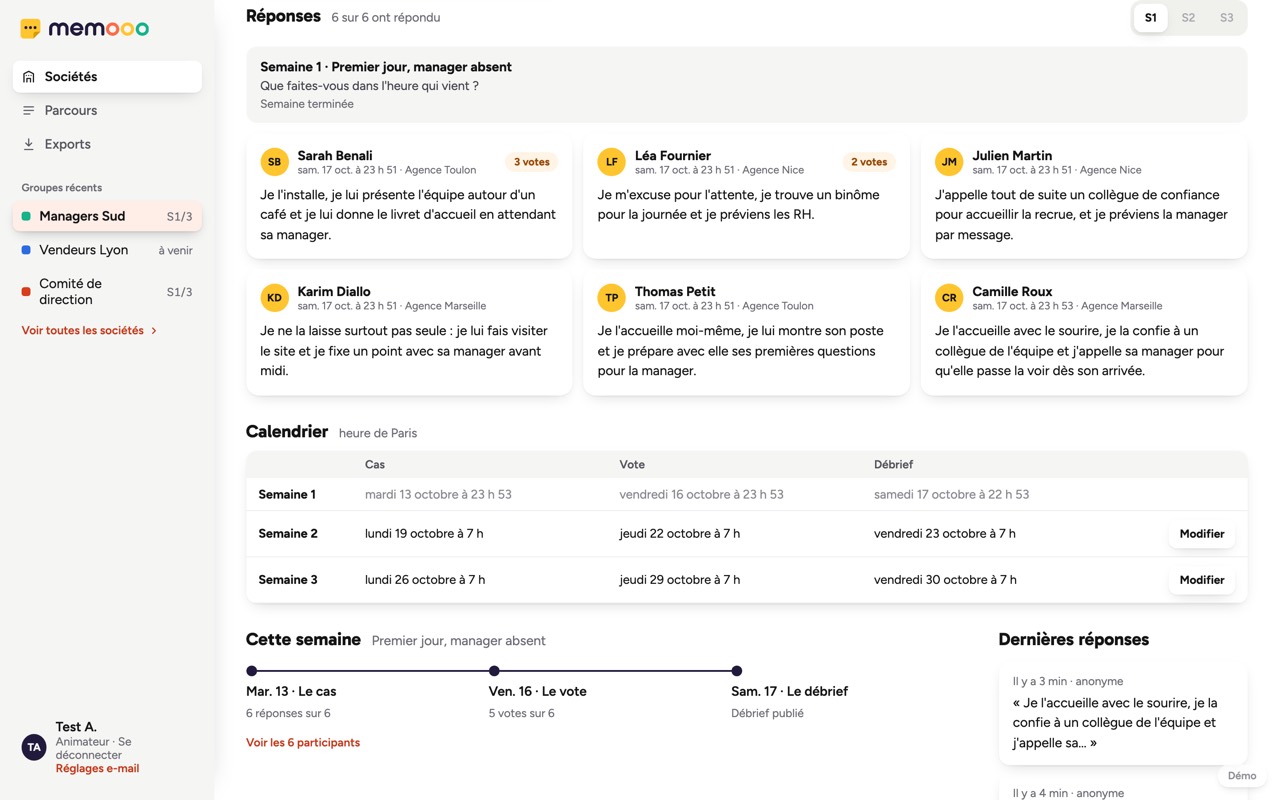The image size is (1280, 800).
Task: Click the blue Vendeurs Lyon color dot
Action: 26,250
